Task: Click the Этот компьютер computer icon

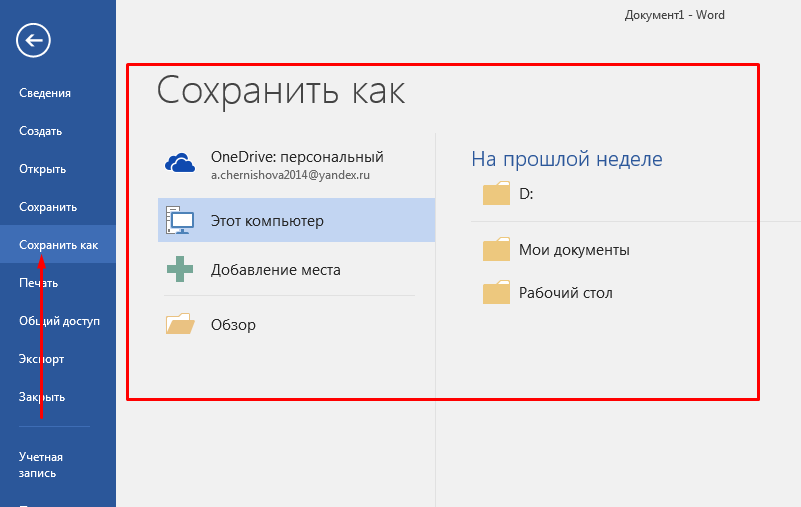Action: (x=180, y=220)
